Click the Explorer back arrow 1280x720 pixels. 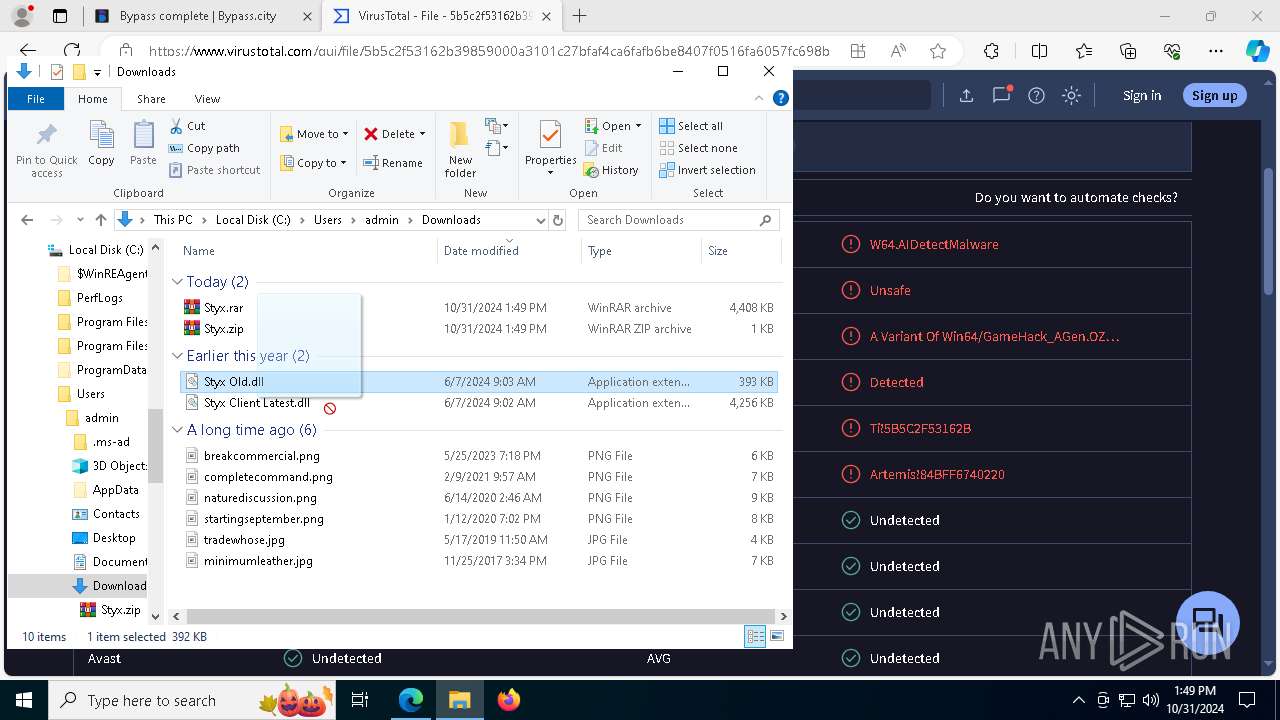pyautogui.click(x=27, y=220)
